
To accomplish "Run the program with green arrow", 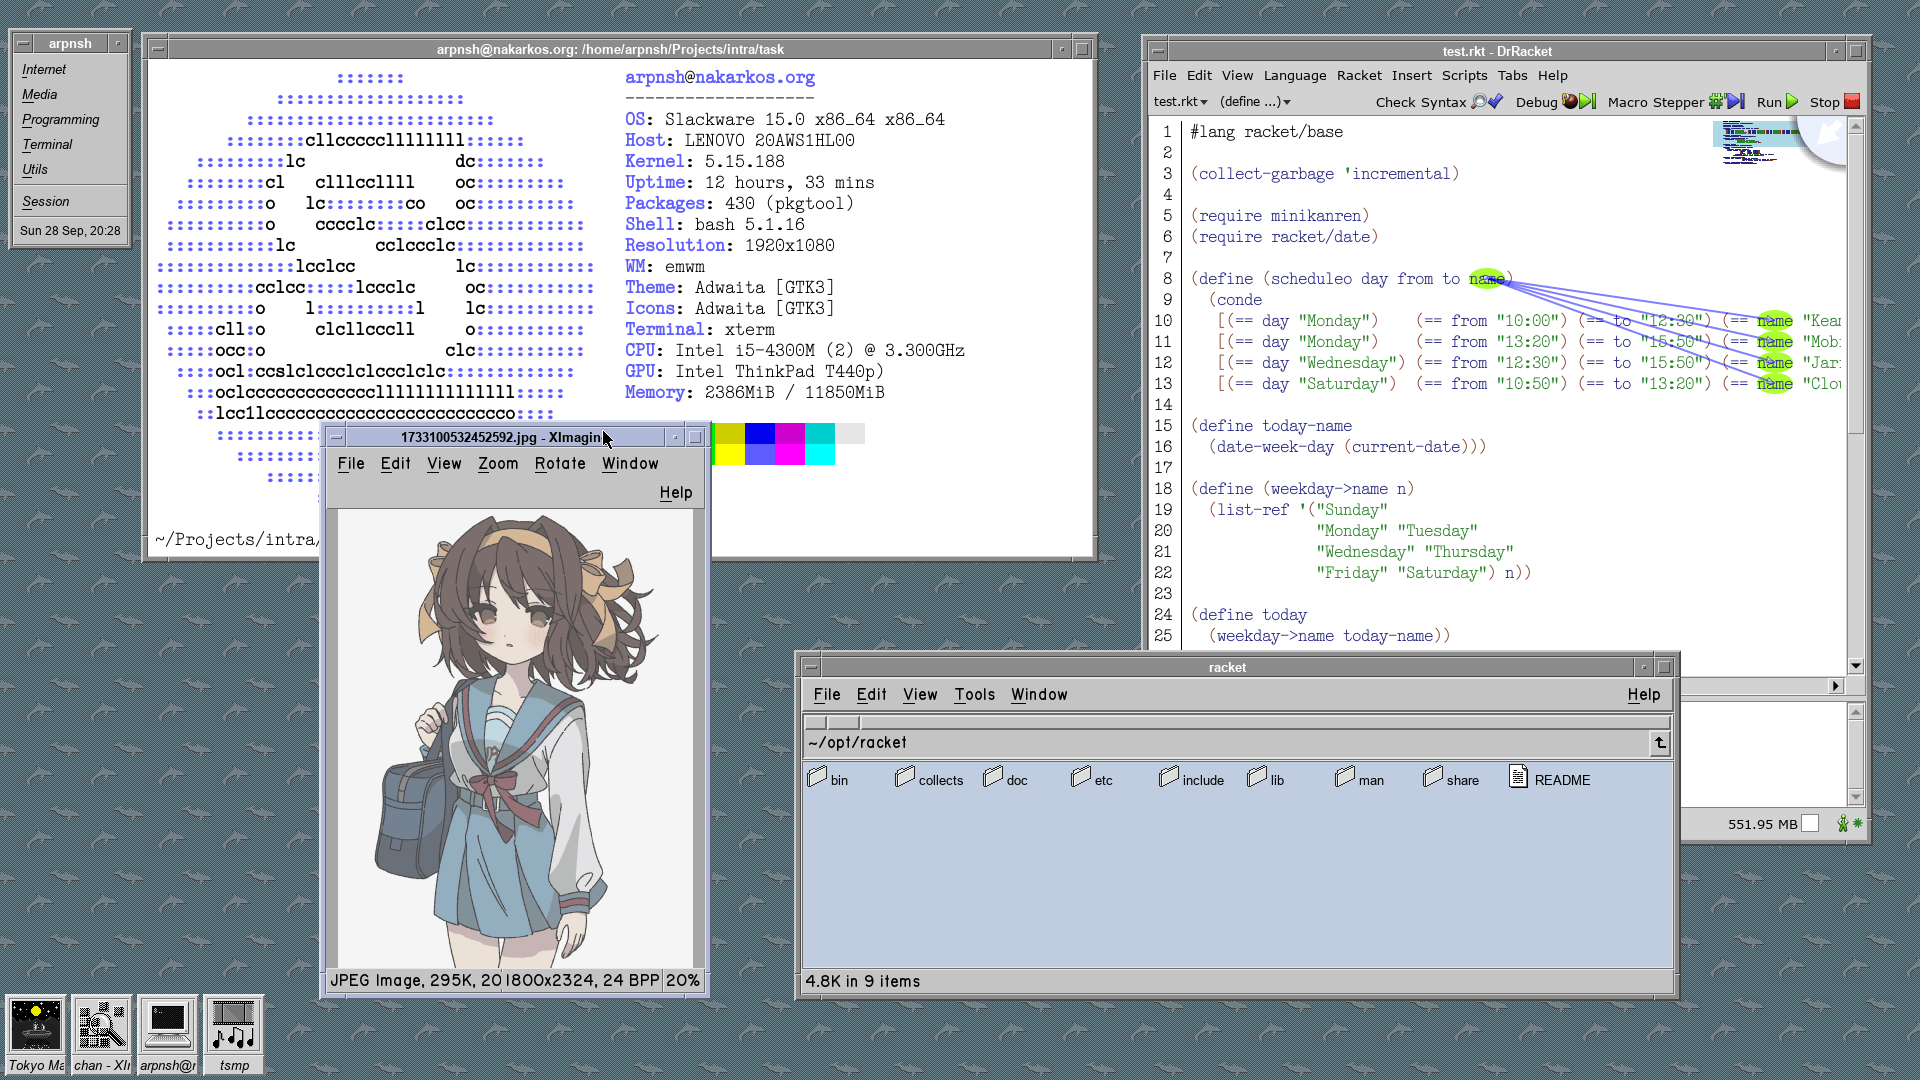I will click(1792, 102).
